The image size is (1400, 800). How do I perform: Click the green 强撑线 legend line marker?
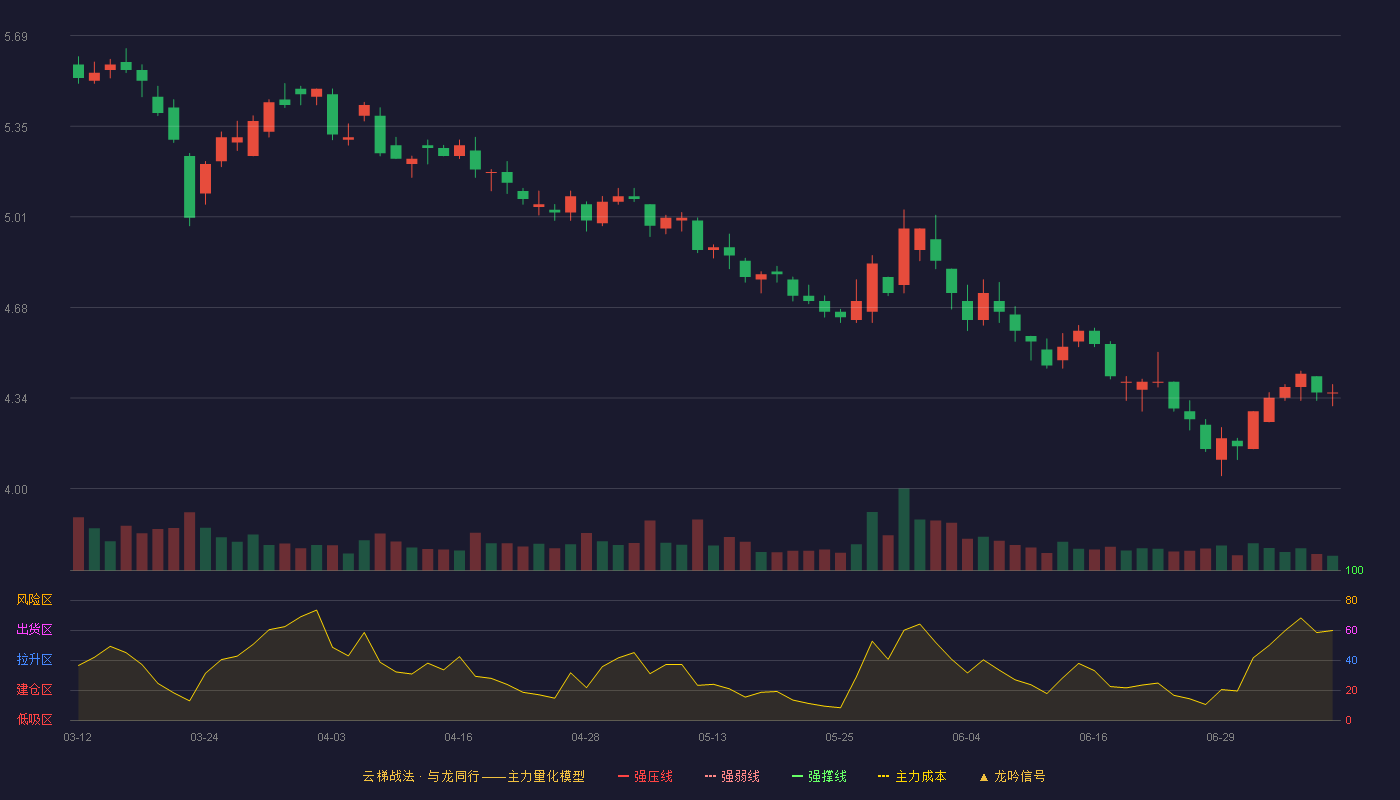(x=797, y=776)
